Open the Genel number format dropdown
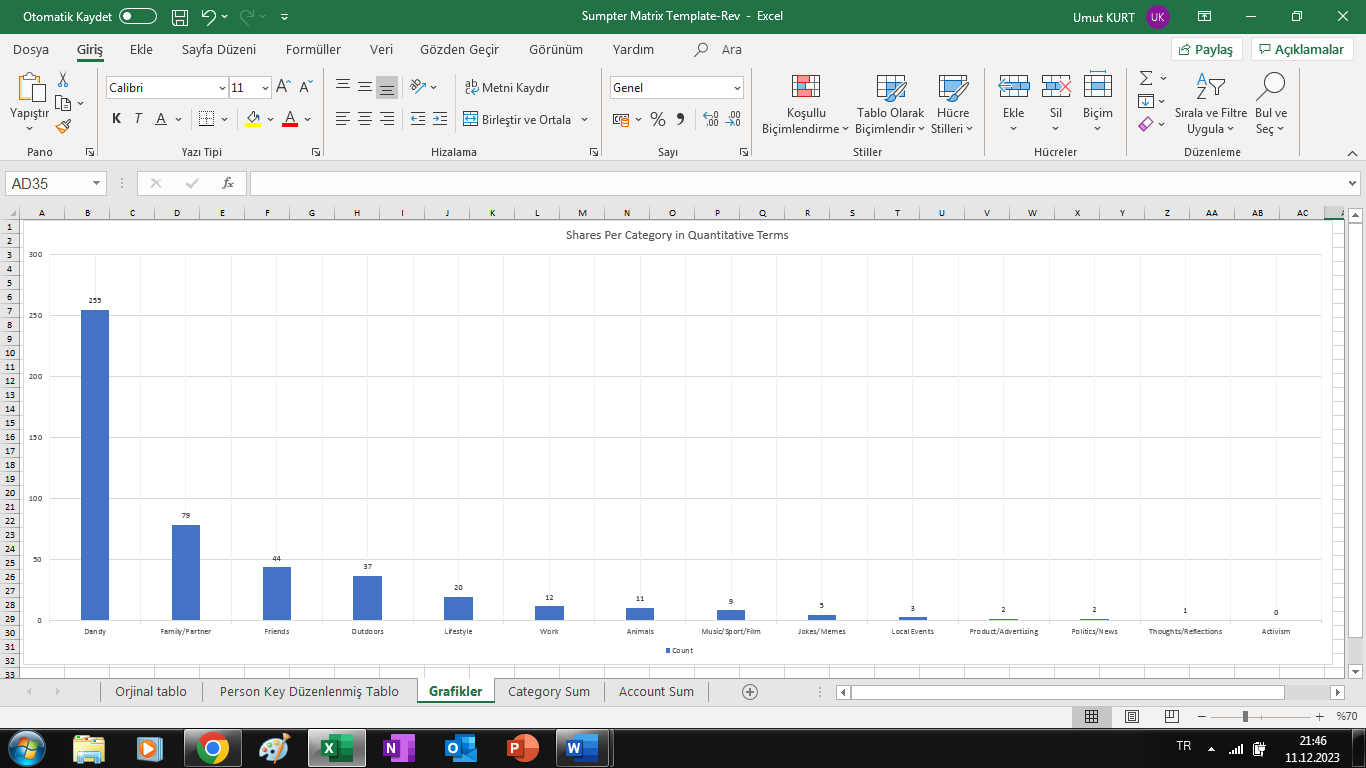 pos(737,88)
